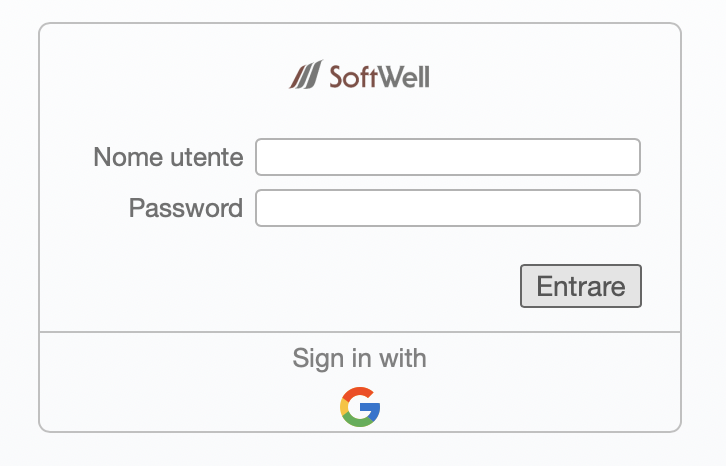Click the "Sign in with" text
The height and width of the screenshot is (466, 726).
pos(359,358)
